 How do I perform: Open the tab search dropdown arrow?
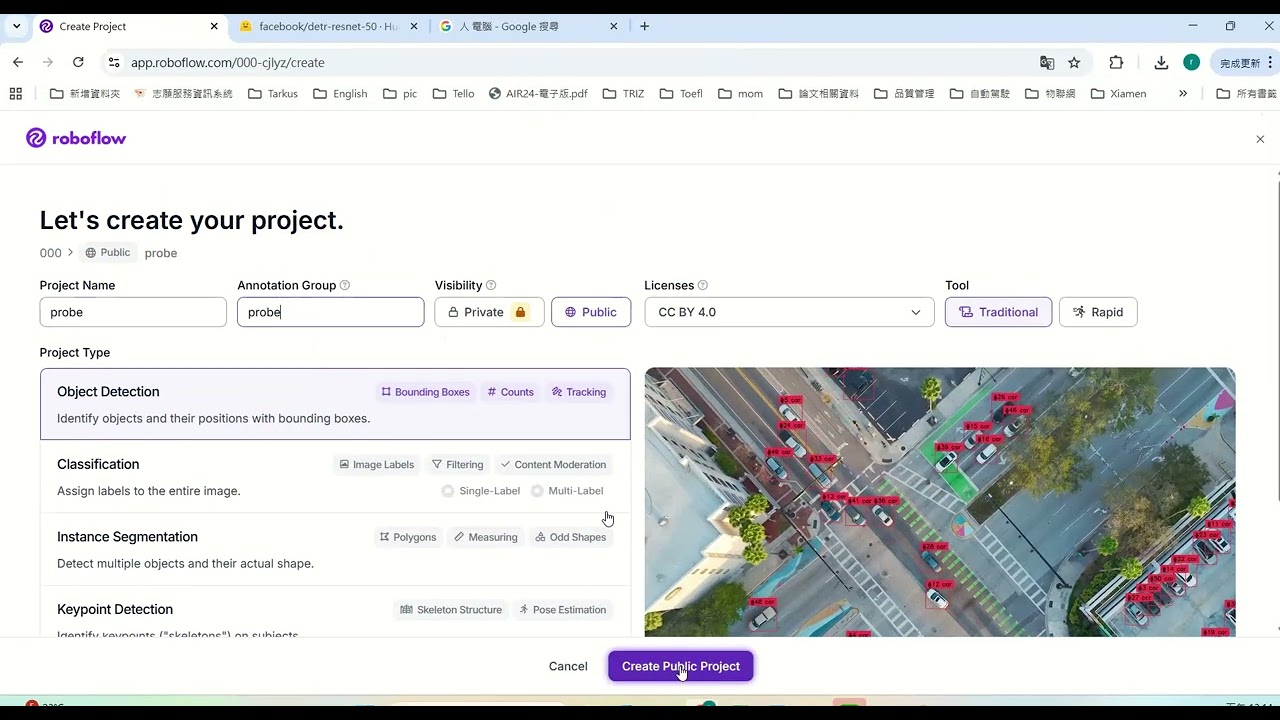click(16, 26)
